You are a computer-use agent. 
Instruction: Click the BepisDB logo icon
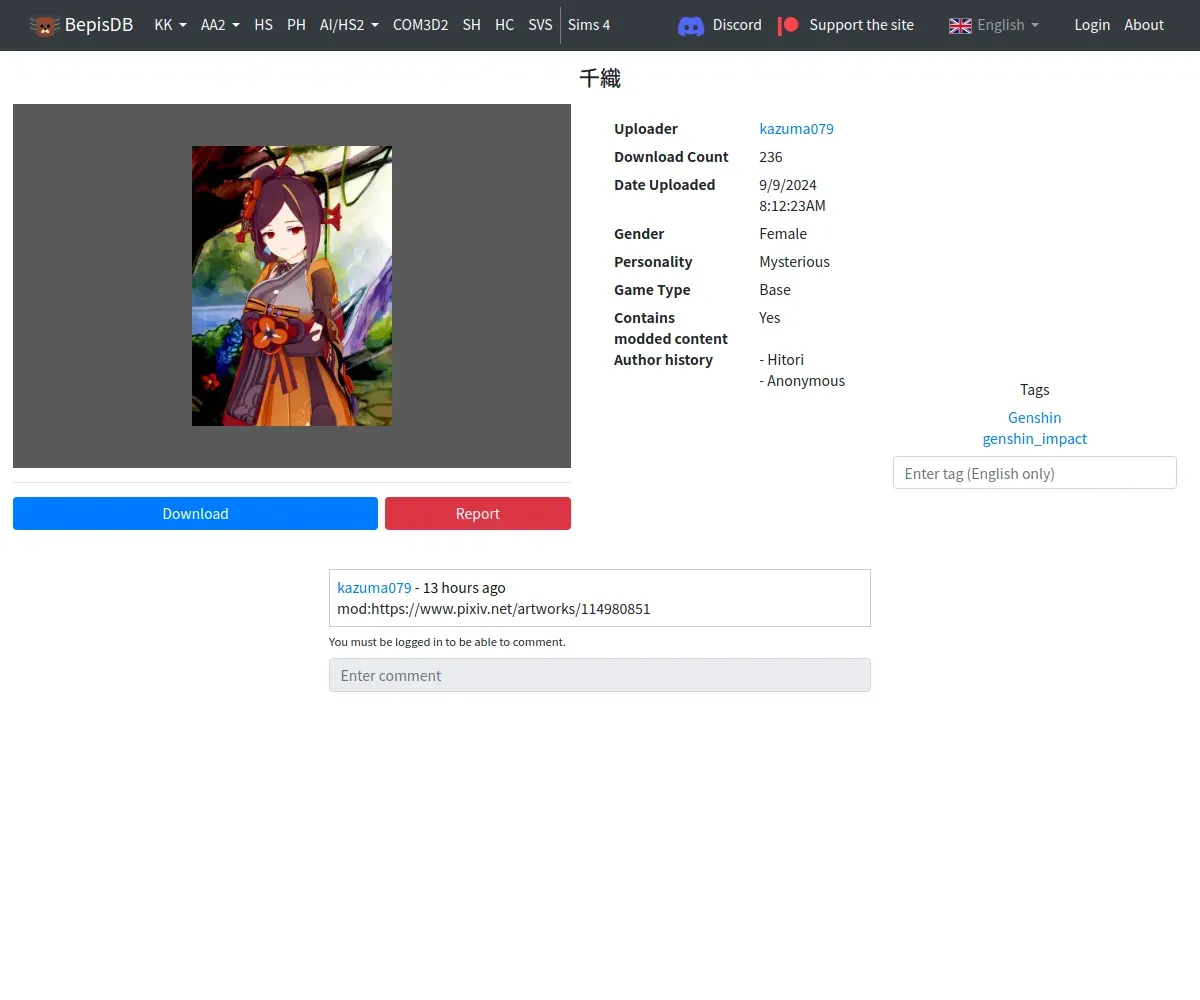tap(44, 25)
